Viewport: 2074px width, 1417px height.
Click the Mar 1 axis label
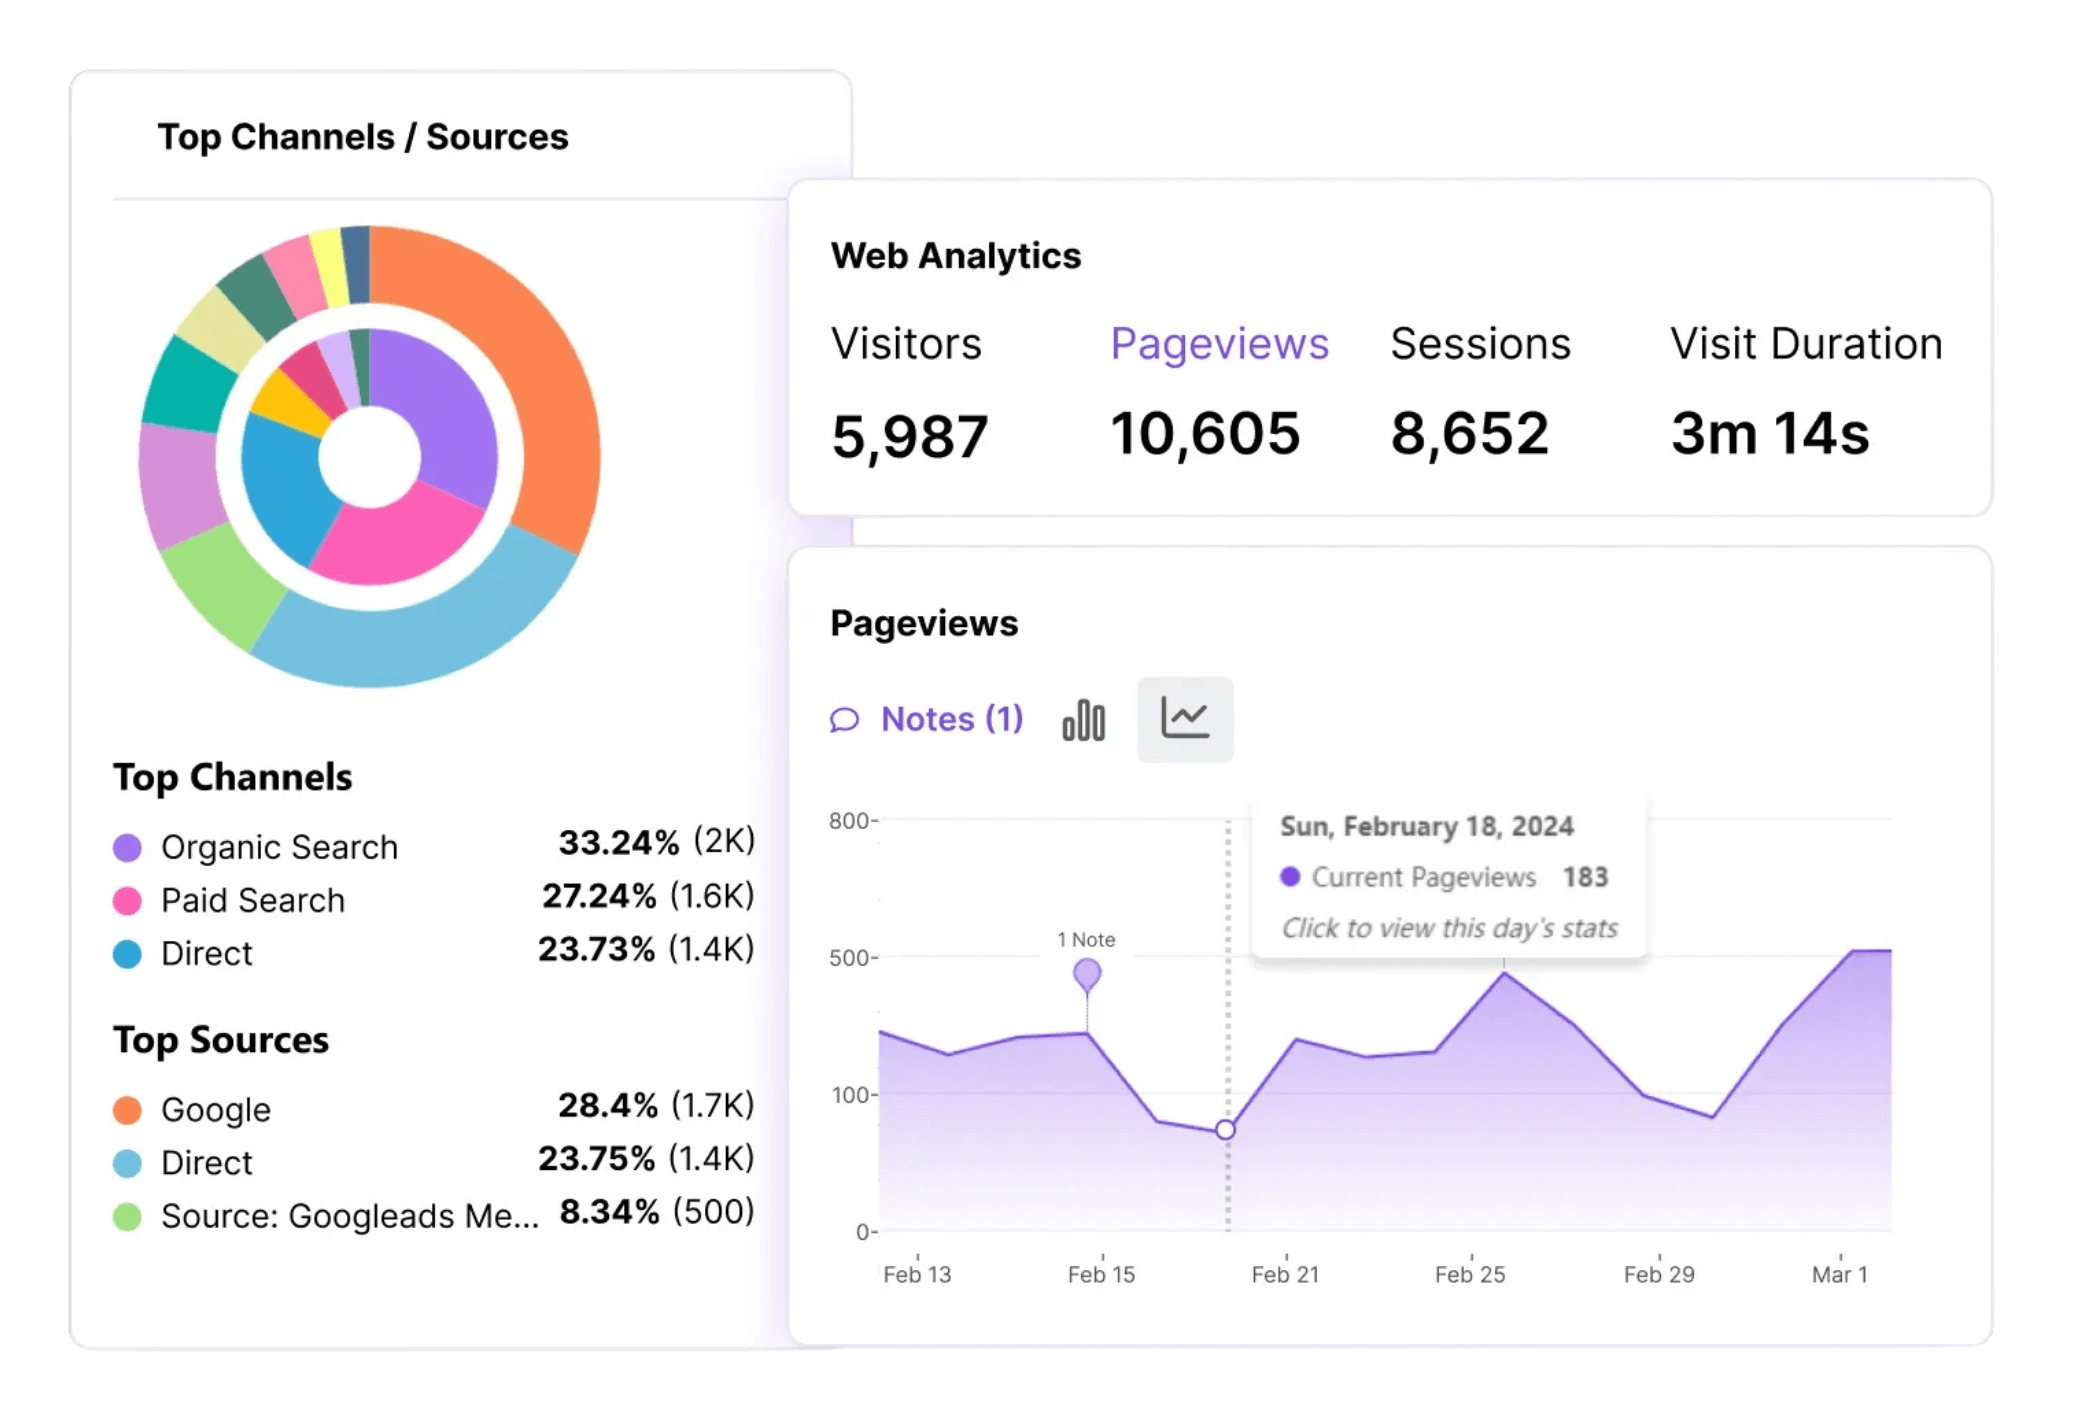(x=1839, y=1274)
